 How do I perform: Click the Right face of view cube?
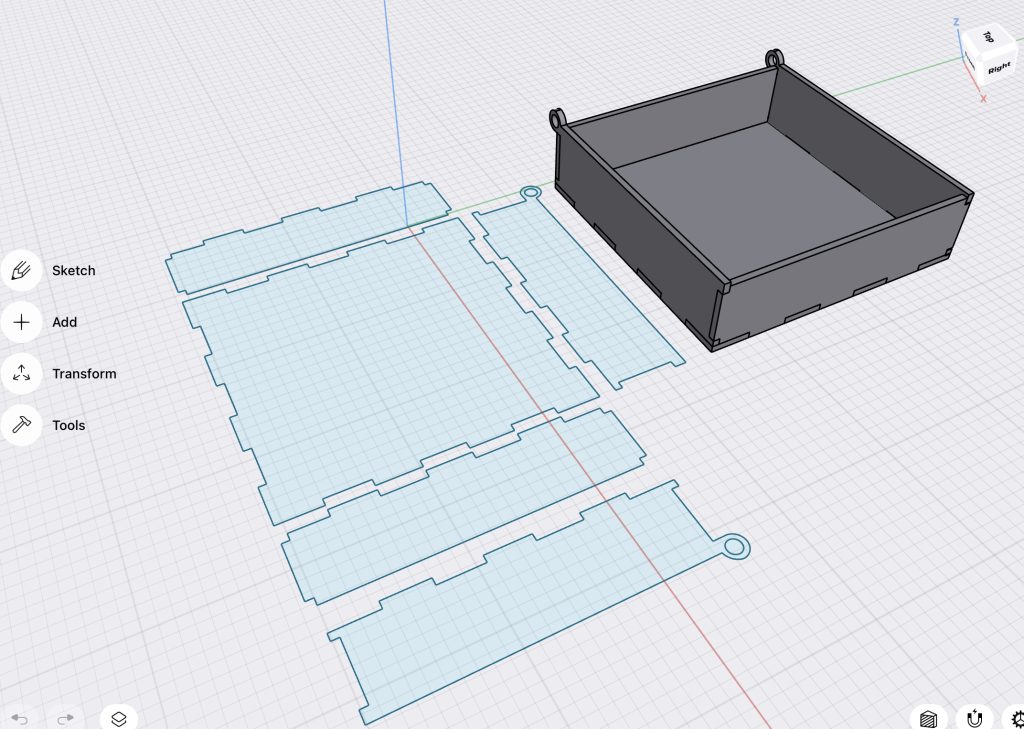click(998, 67)
